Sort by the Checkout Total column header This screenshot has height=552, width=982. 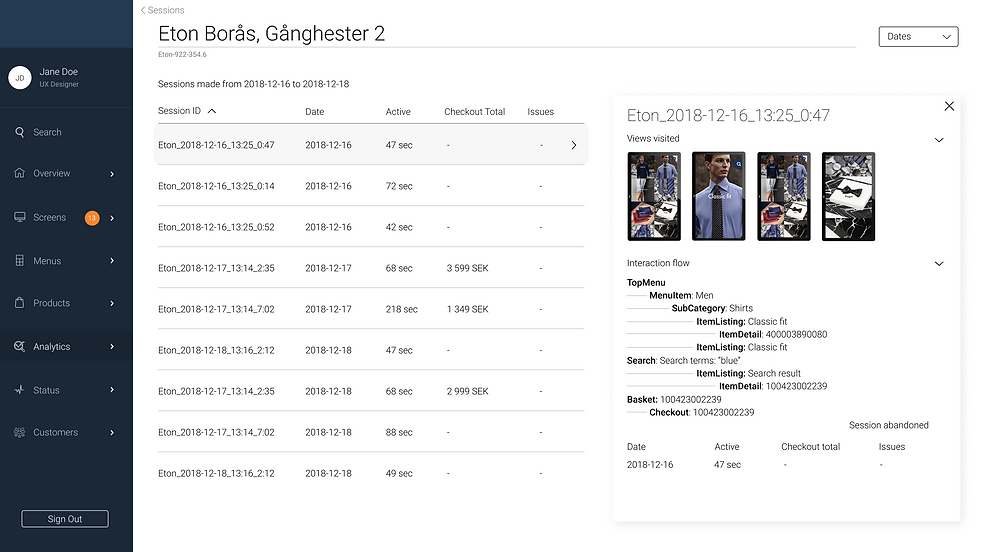point(475,112)
